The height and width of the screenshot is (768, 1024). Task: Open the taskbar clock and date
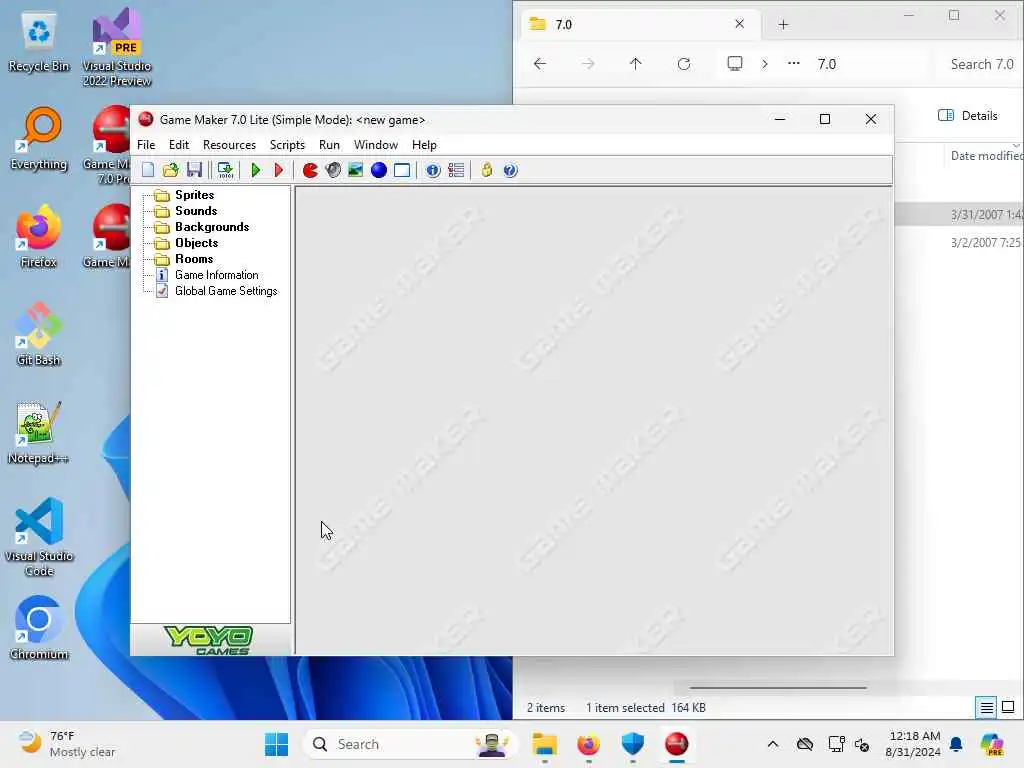(x=914, y=744)
